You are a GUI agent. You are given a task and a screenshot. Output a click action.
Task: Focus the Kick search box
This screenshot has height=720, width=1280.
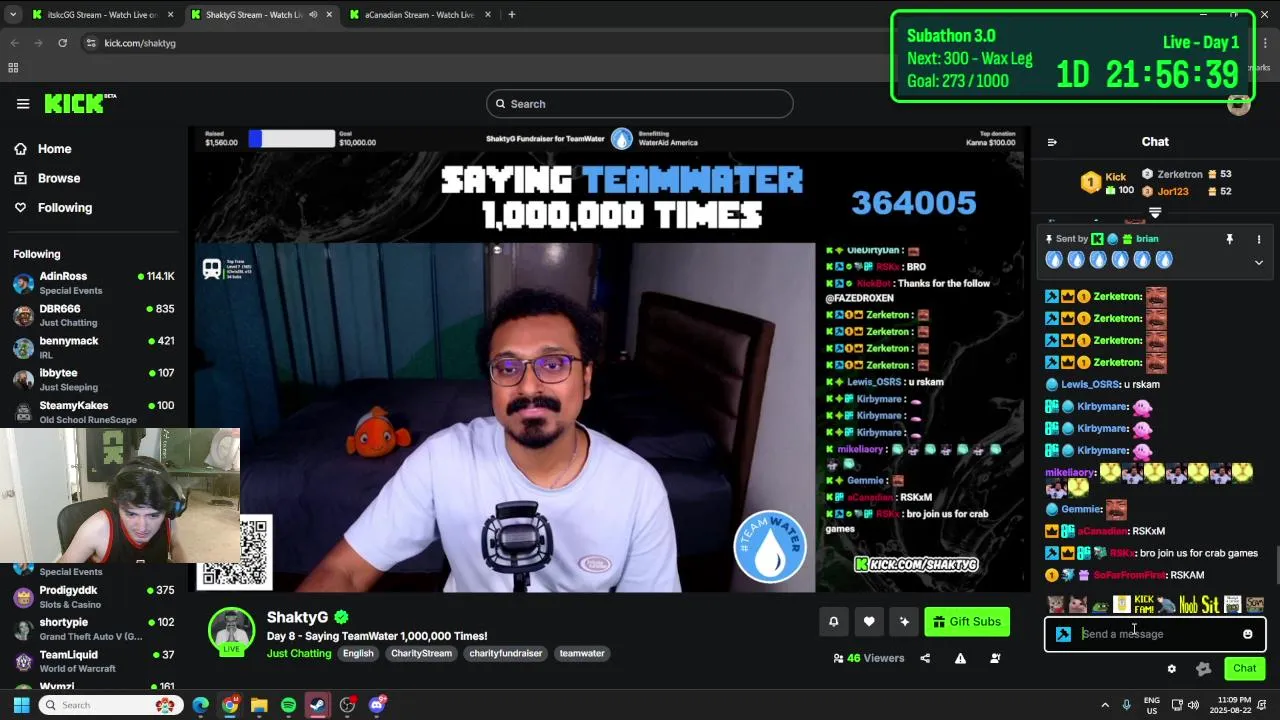click(x=640, y=104)
